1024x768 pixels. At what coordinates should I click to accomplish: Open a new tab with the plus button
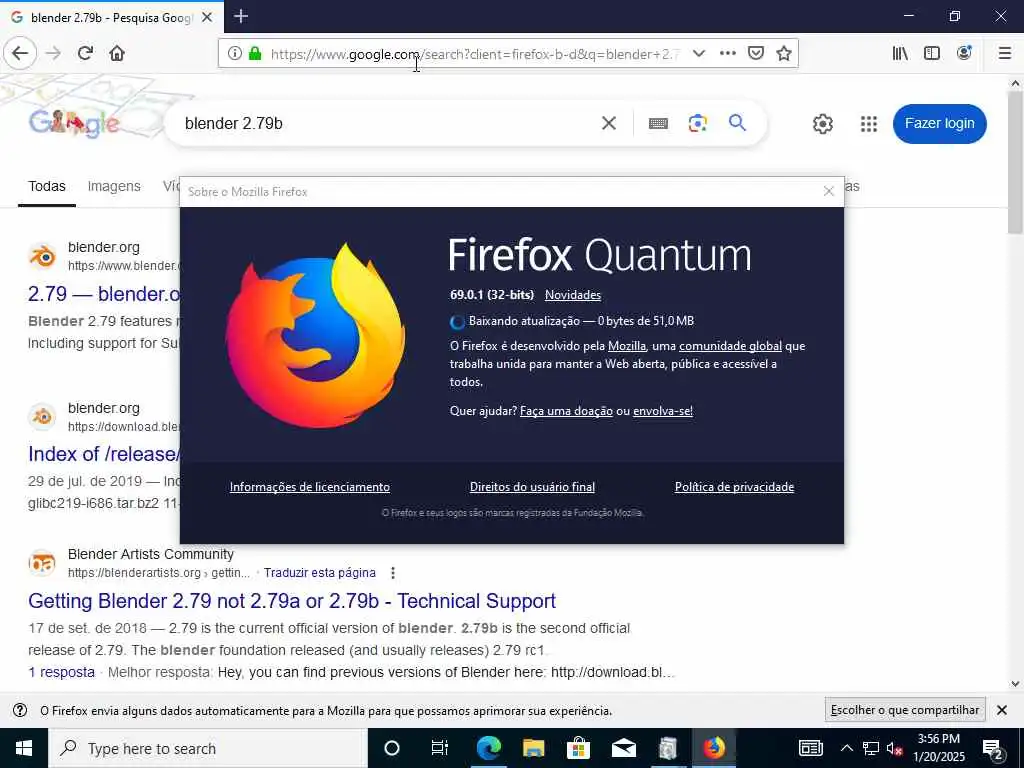241,16
